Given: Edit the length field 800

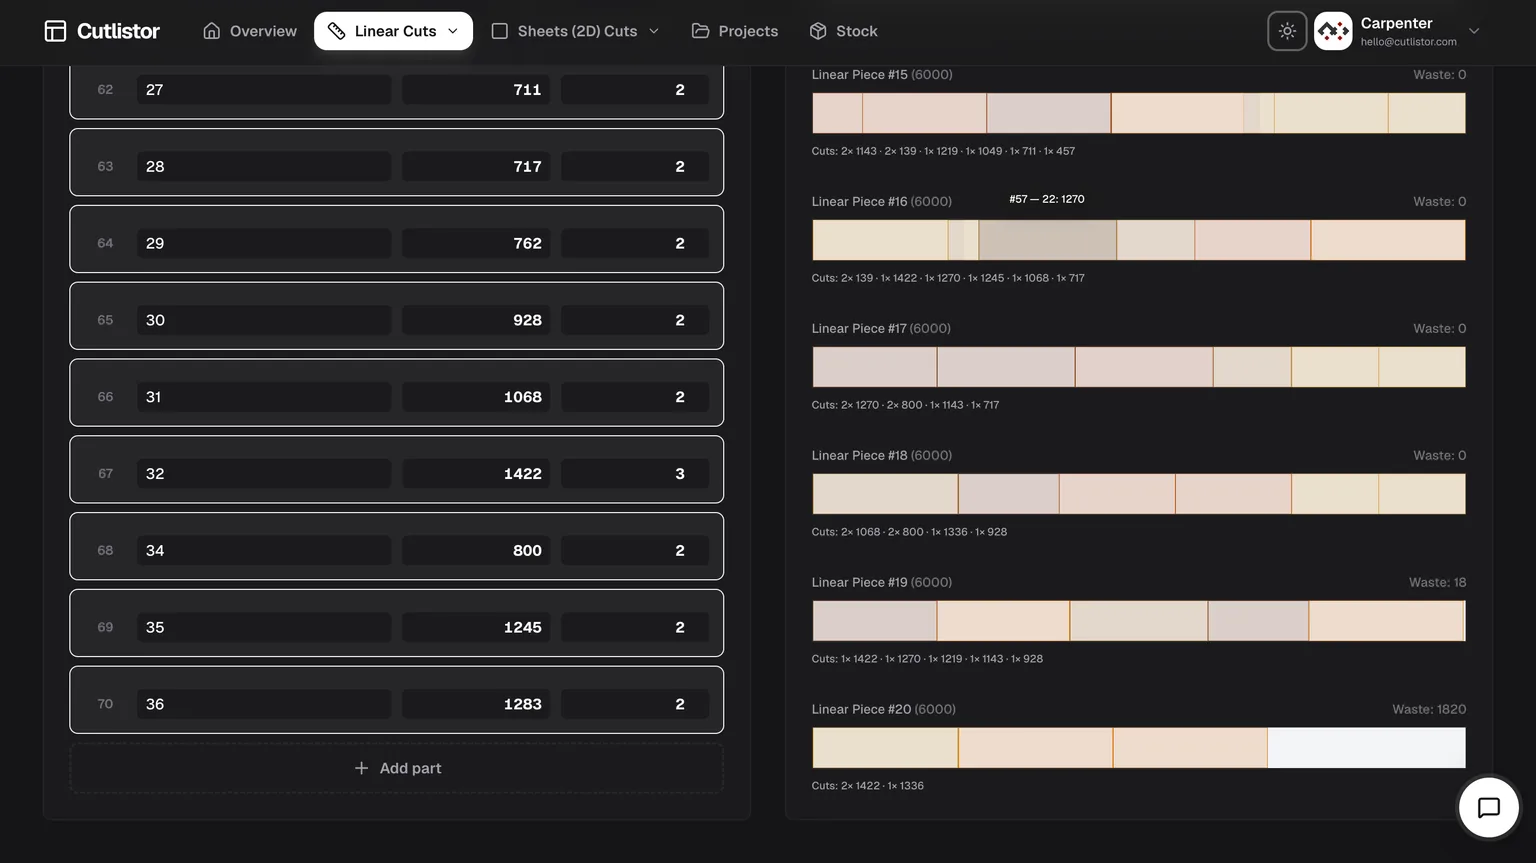Looking at the screenshot, I should [476, 550].
